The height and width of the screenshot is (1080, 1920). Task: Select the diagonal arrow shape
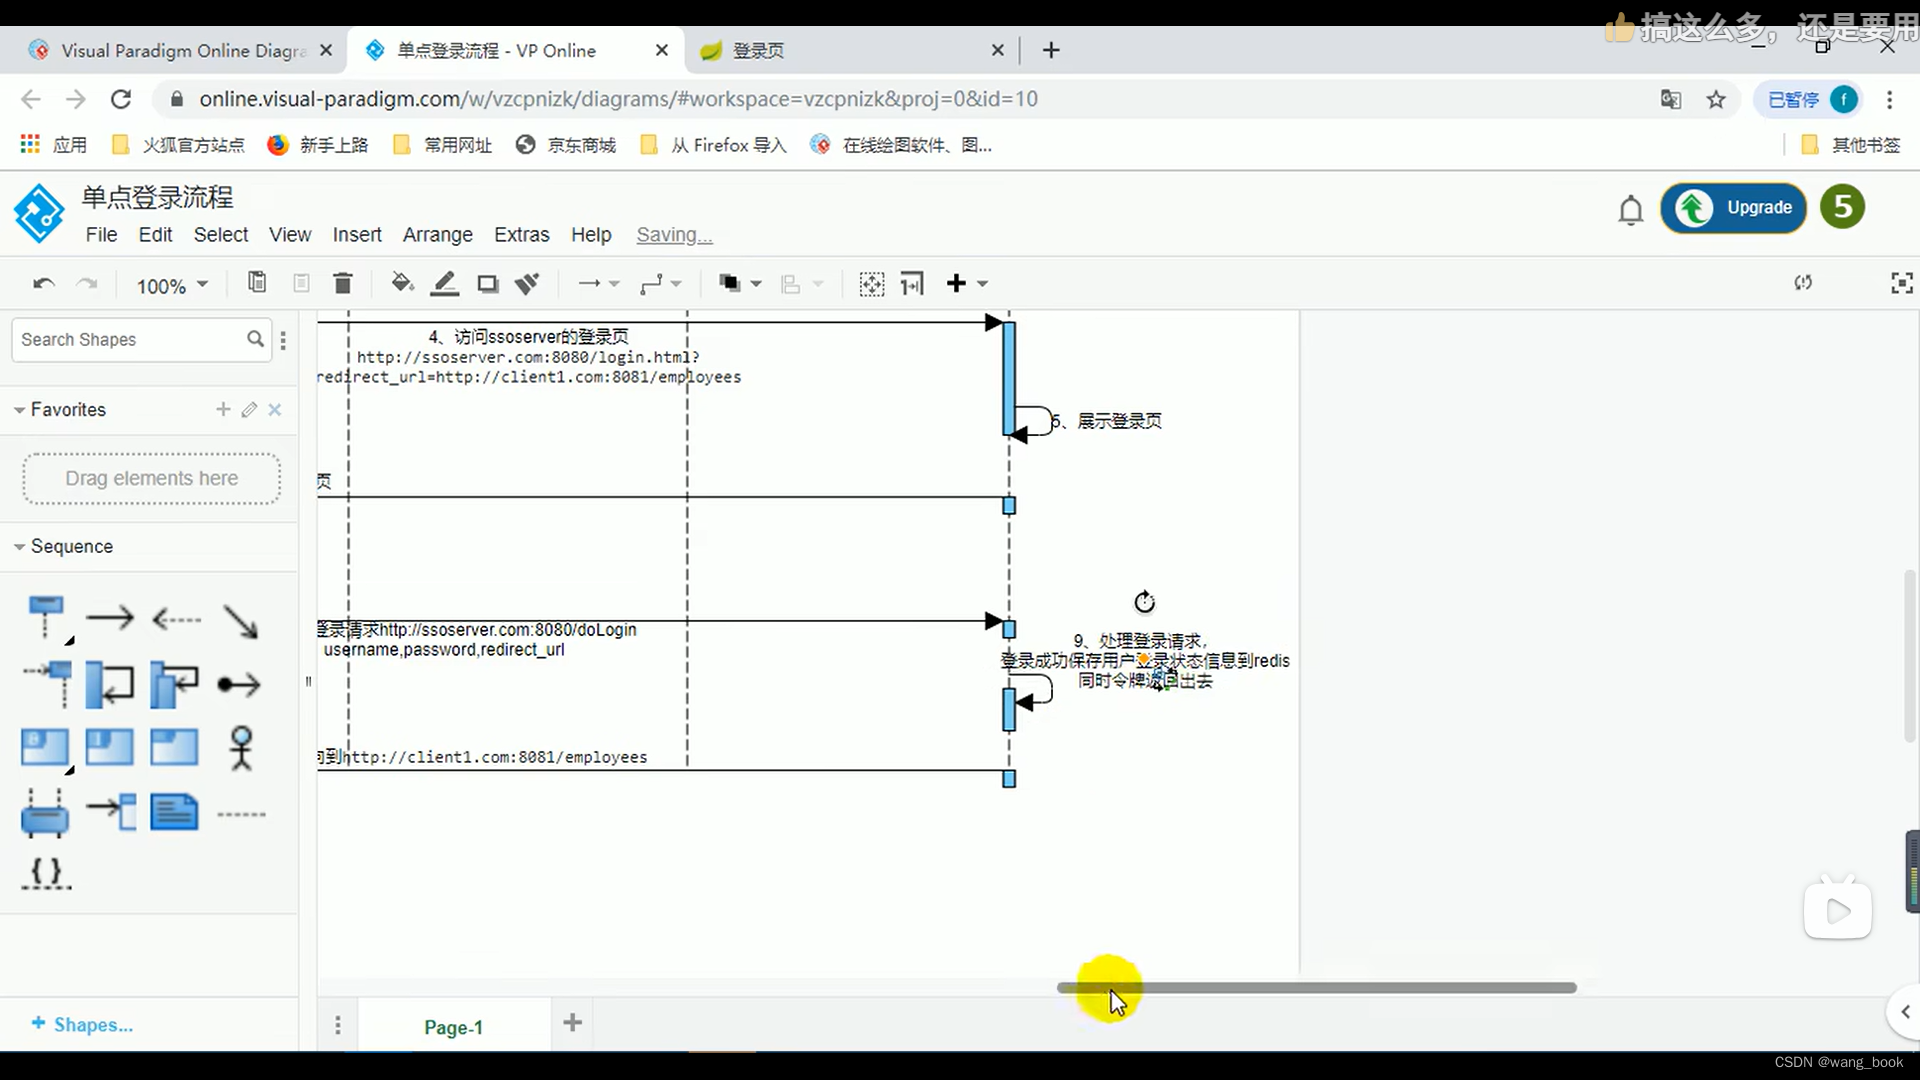coord(240,621)
